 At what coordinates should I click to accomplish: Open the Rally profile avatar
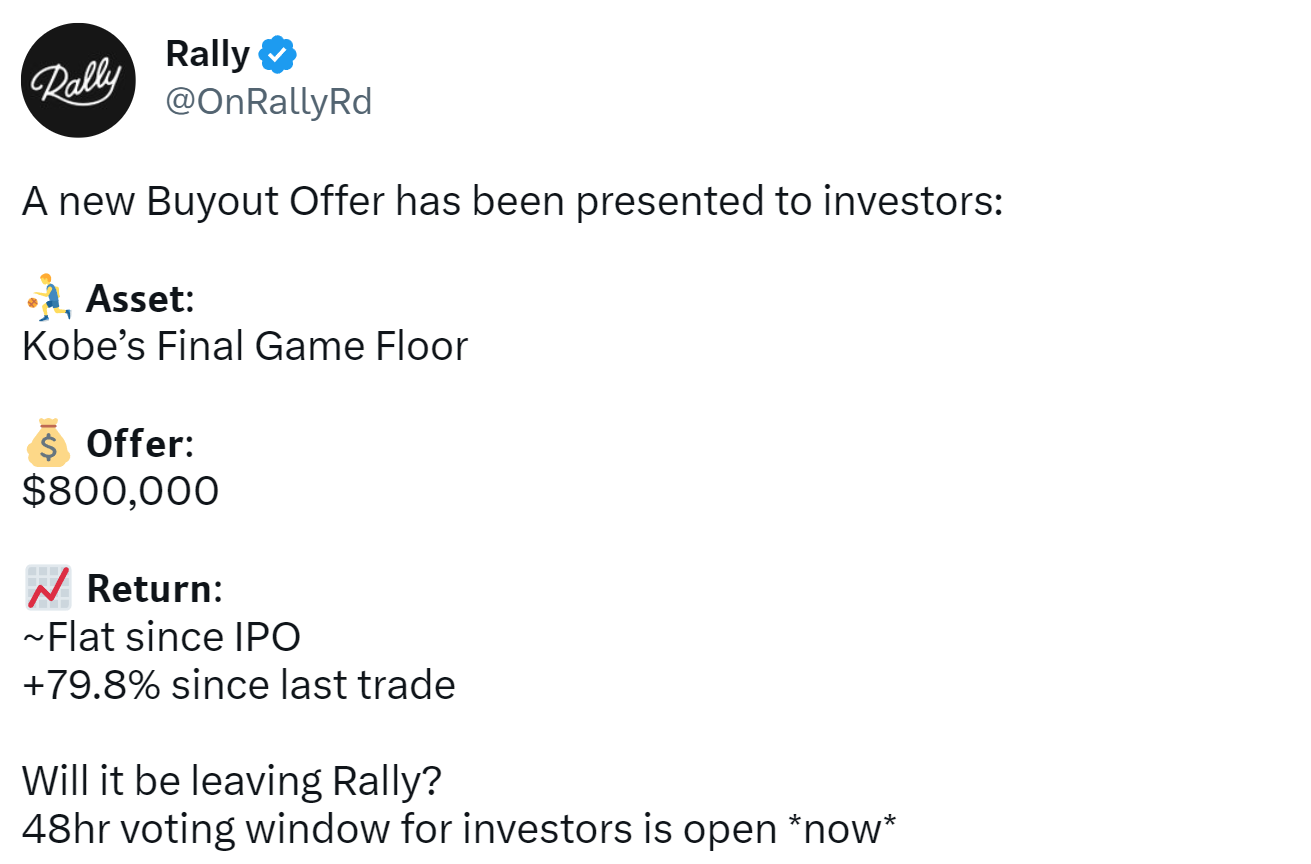point(79,79)
